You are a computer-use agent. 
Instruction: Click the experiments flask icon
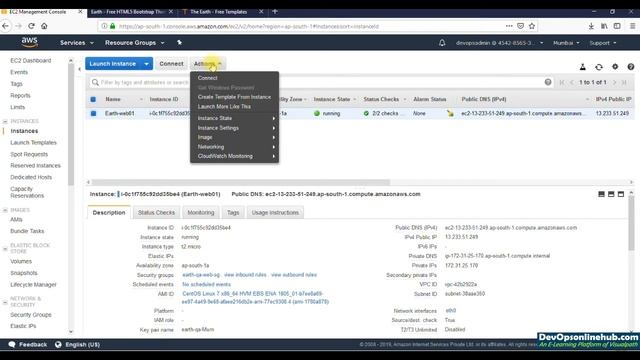point(583,67)
